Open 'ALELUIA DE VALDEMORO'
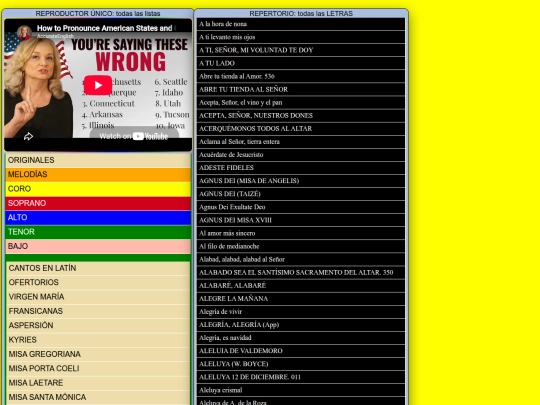The width and height of the screenshot is (540, 405). pos(301,351)
